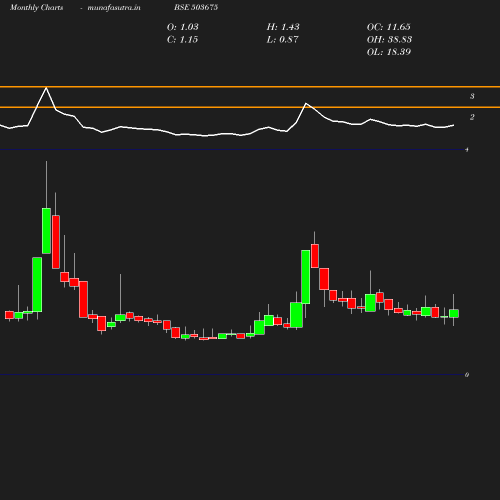Screen dimensions: 500x500
Task: Click the second peak of the white indicator line
Action: (x=306, y=104)
